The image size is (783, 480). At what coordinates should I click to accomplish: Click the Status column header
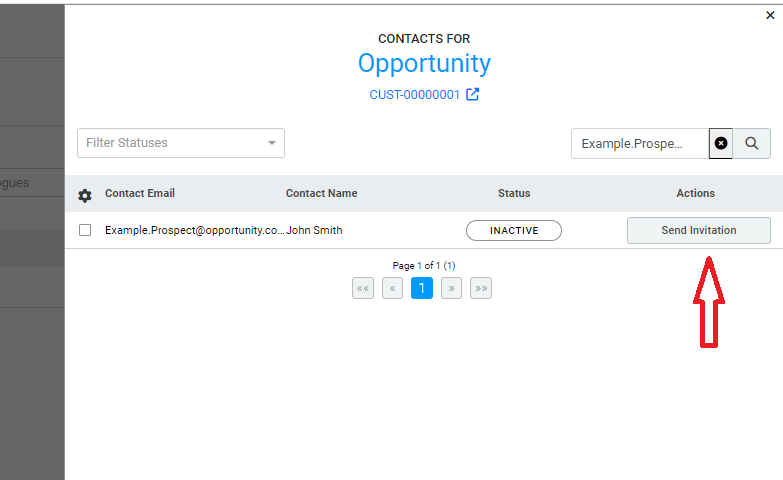coord(514,193)
